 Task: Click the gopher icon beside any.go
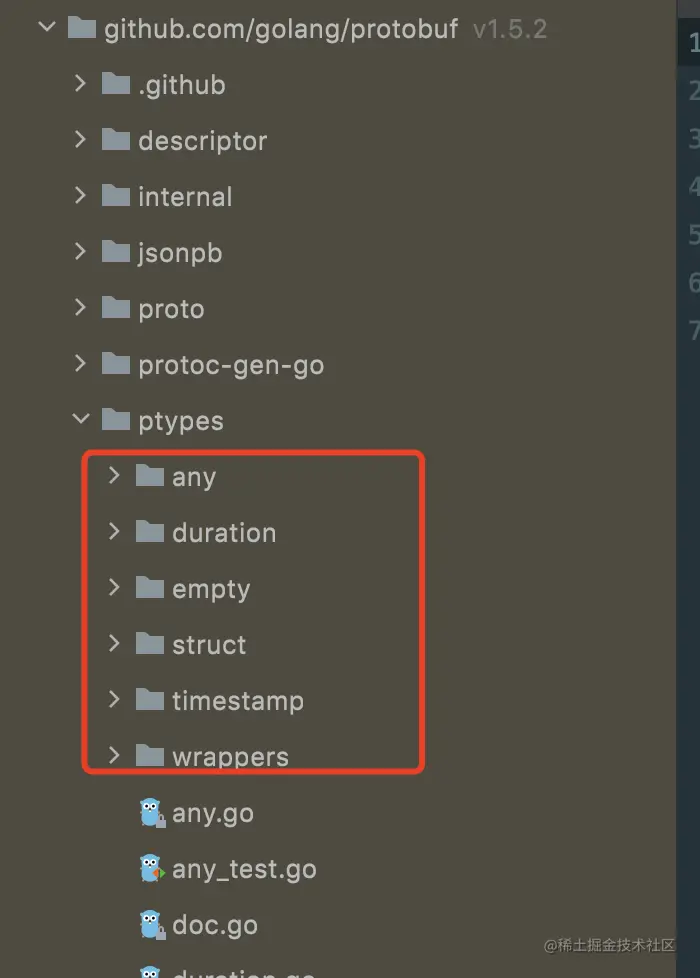click(x=150, y=813)
